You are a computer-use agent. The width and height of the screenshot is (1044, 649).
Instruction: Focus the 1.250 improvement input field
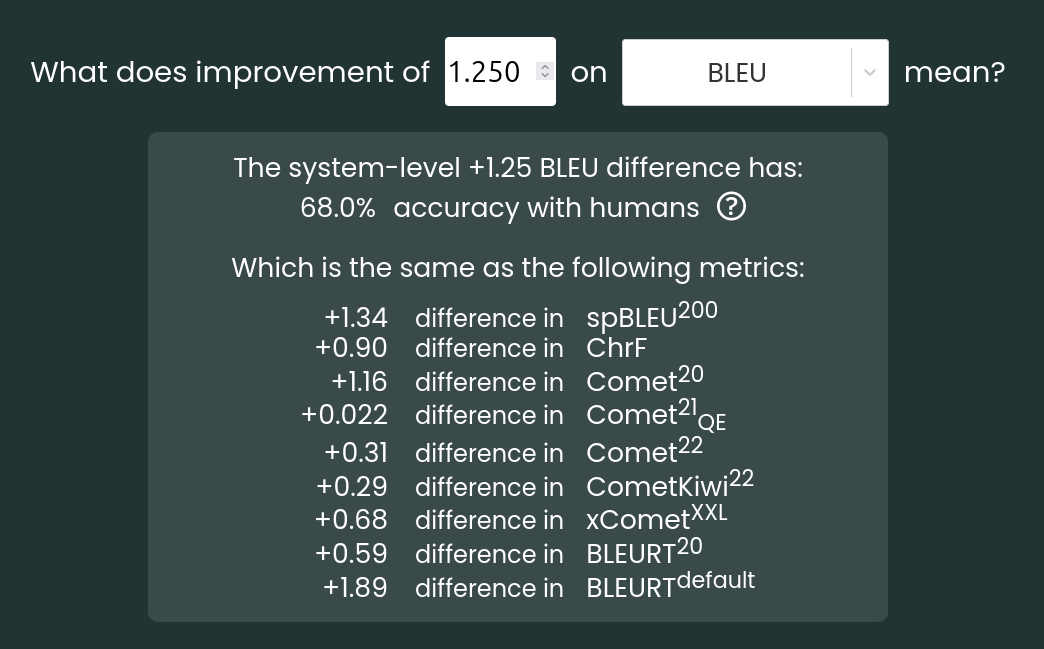[500, 72]
